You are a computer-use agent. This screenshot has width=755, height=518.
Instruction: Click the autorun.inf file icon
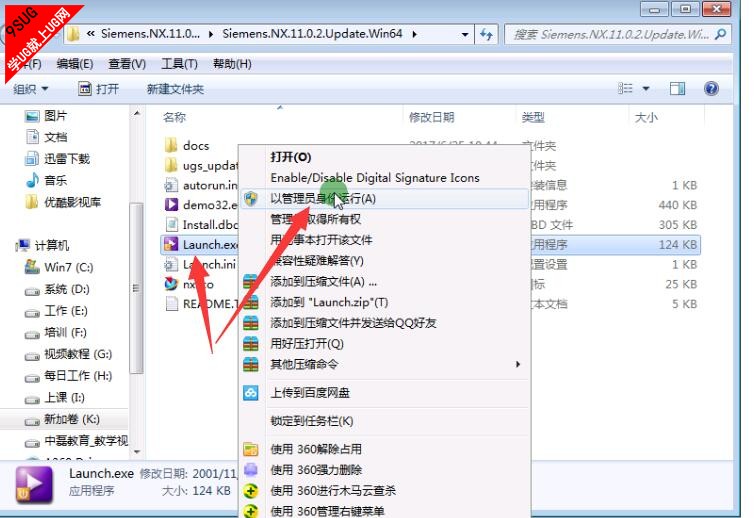pyautogui.click(x=171, y=185)
